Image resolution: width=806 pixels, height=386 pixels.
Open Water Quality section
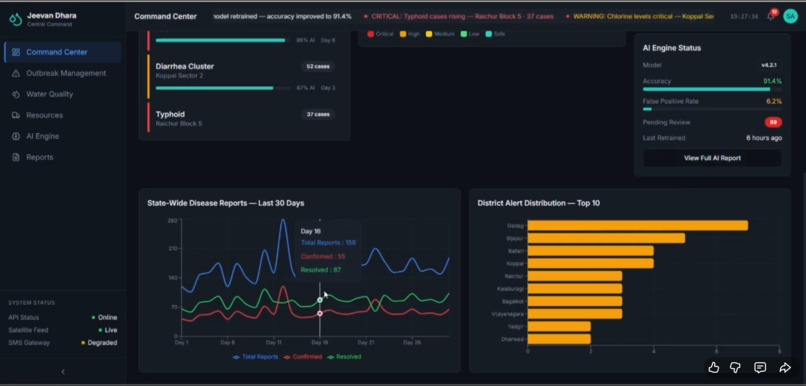click(x=63, y=94)
